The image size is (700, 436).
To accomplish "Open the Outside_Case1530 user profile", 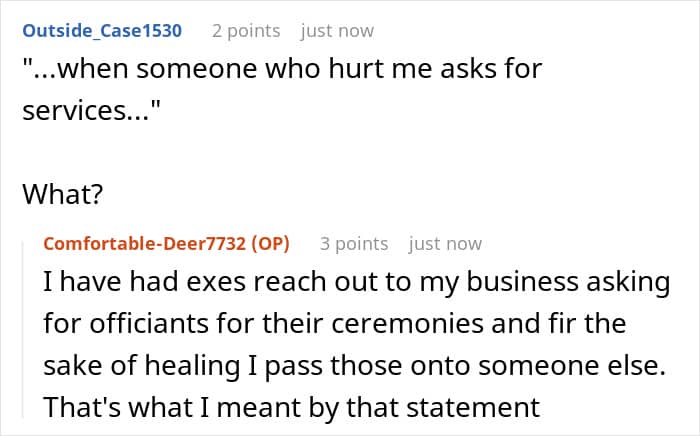I will coord(102,31).
